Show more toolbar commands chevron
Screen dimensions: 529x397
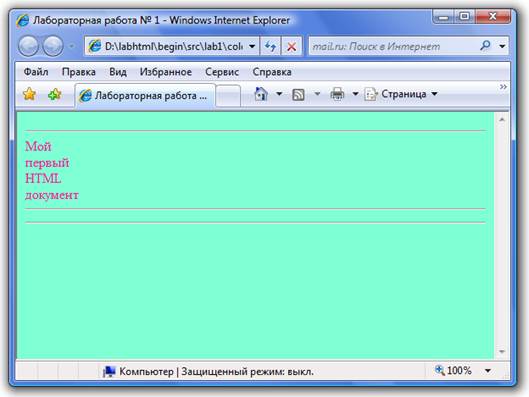click(x=503, y=87)
